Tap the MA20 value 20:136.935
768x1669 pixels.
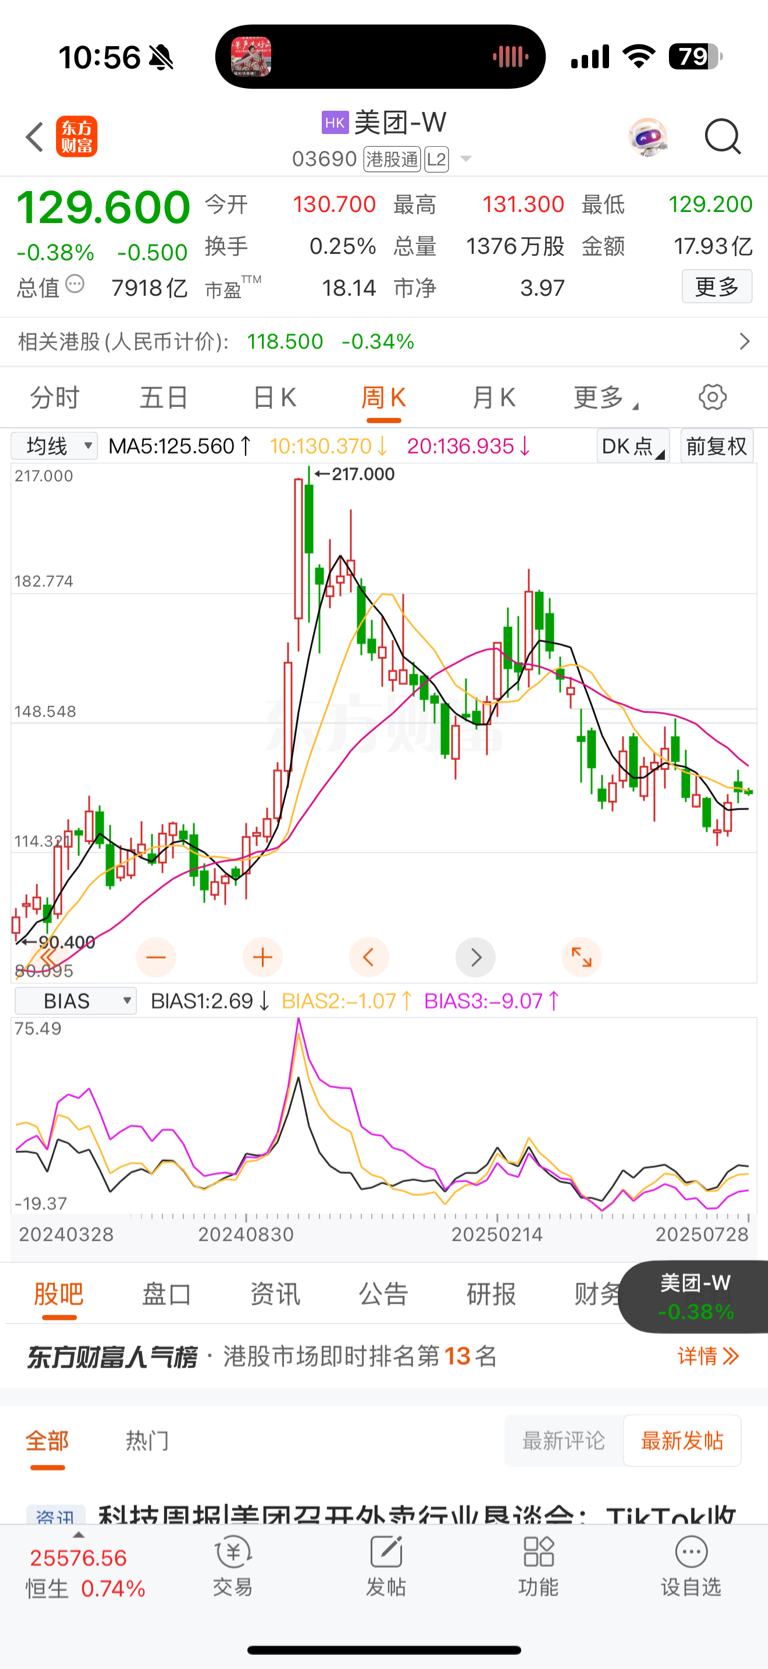click(469, 446)
